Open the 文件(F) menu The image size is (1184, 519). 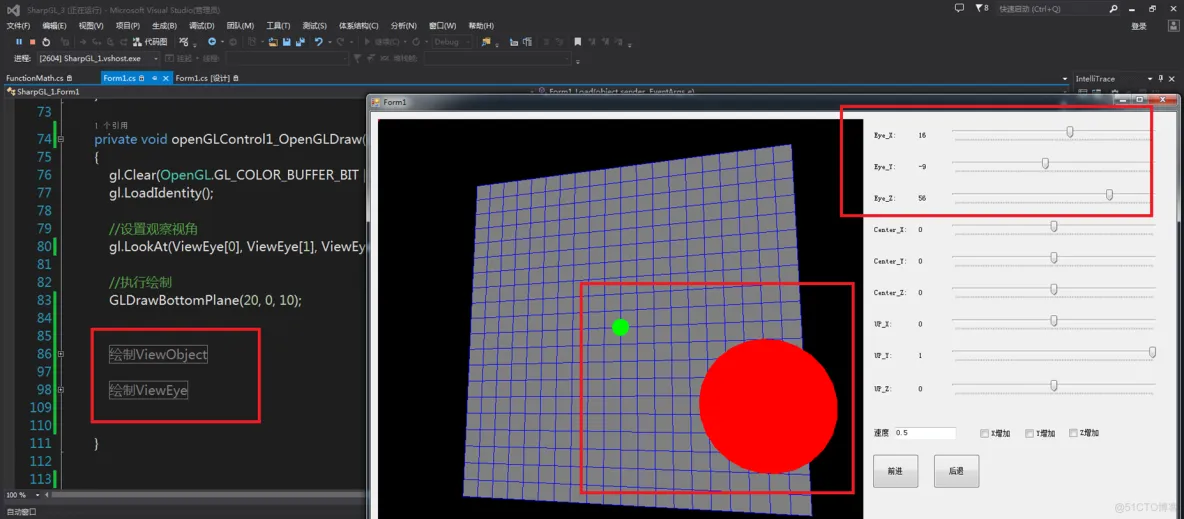17,26
